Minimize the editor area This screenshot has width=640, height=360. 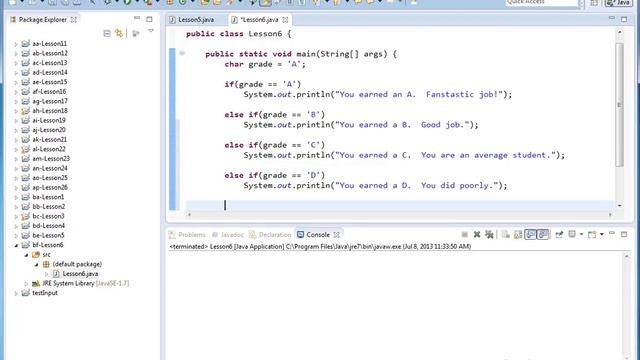tap(611, 18)
